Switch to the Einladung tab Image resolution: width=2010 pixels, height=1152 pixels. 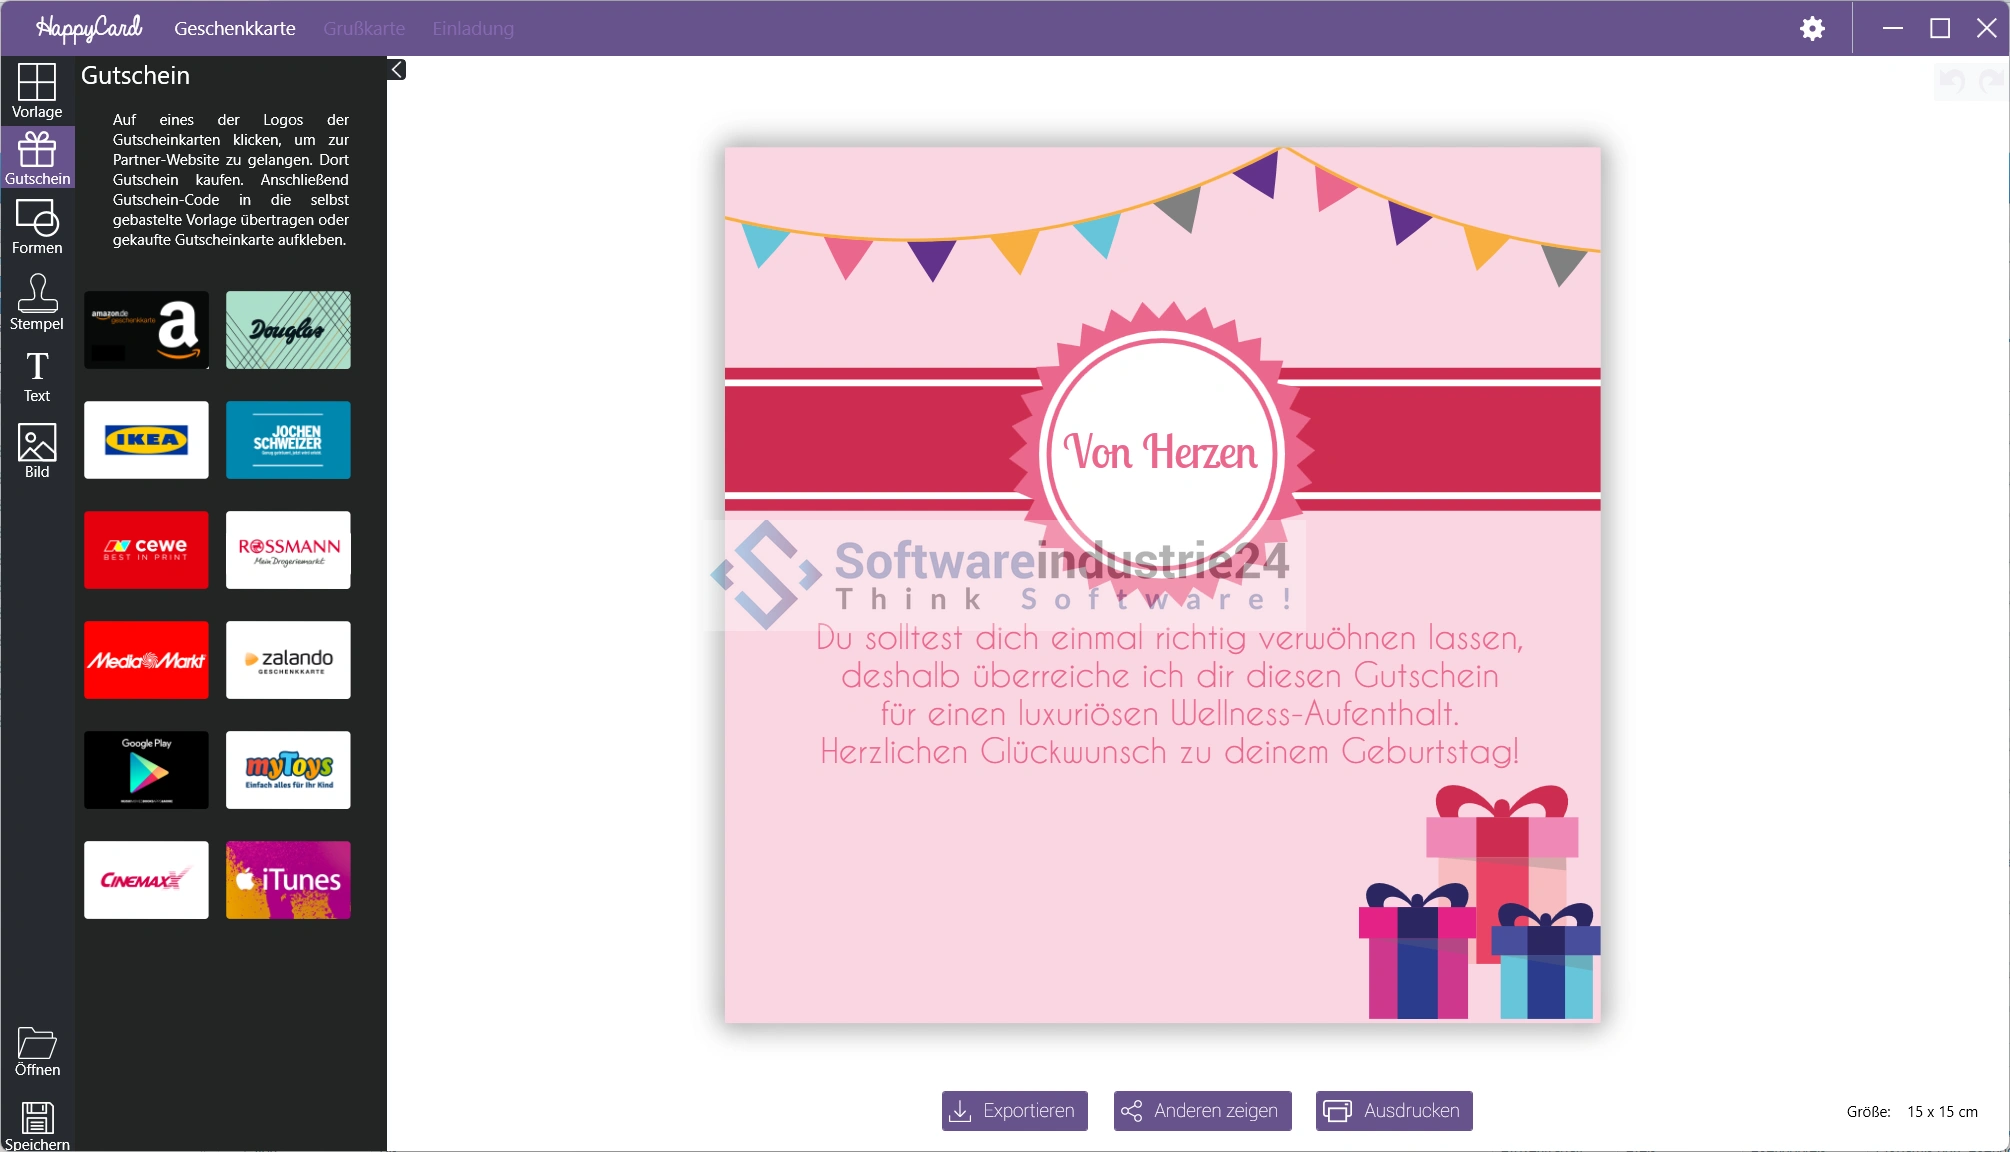(x=473, y=28)
